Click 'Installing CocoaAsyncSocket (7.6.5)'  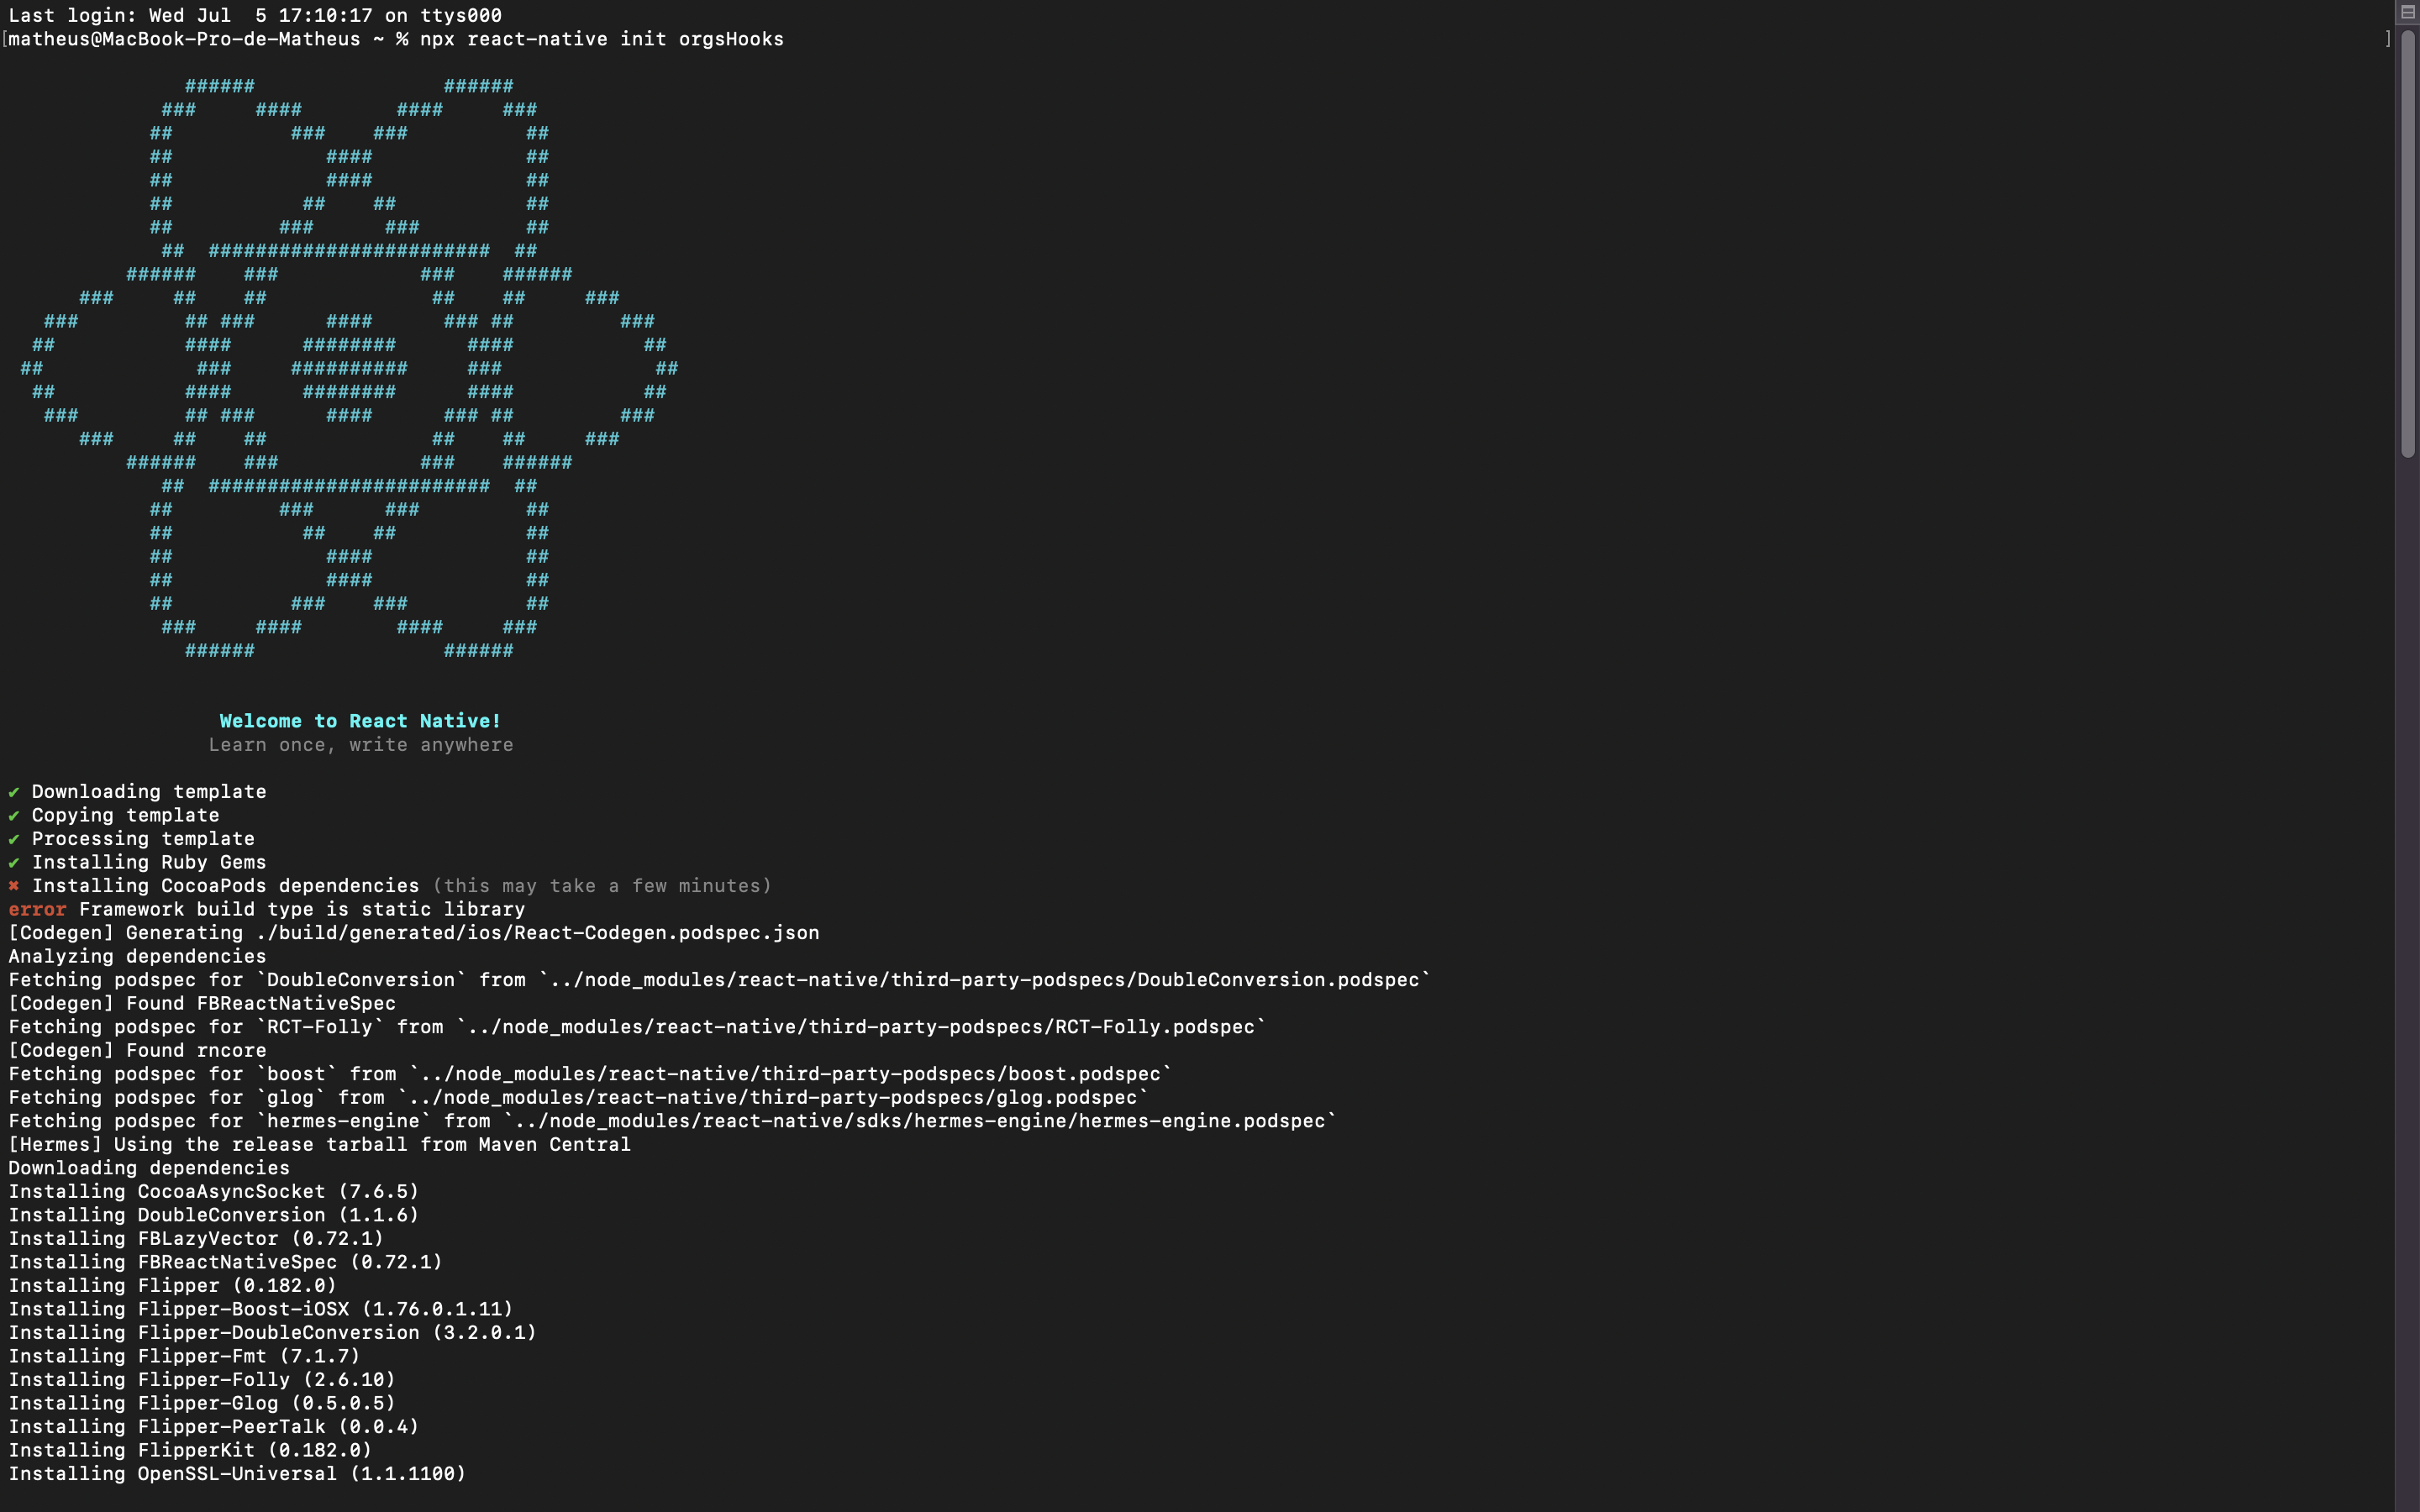[214, 1191]
